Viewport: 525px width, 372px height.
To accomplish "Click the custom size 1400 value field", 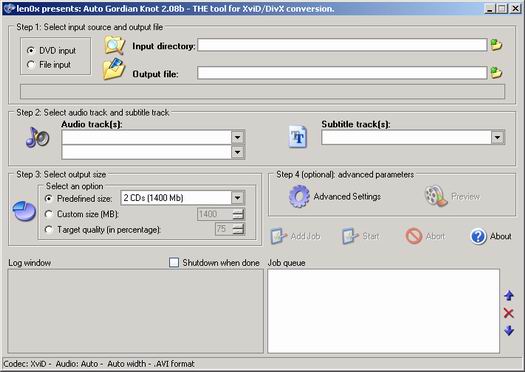I will click(215, 214).
